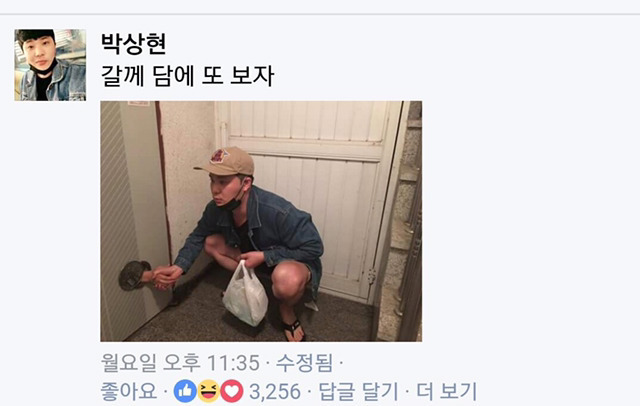
Task: Open the attached photo of the crouching man
Action: pyautogui.click(x=261, y=221)
